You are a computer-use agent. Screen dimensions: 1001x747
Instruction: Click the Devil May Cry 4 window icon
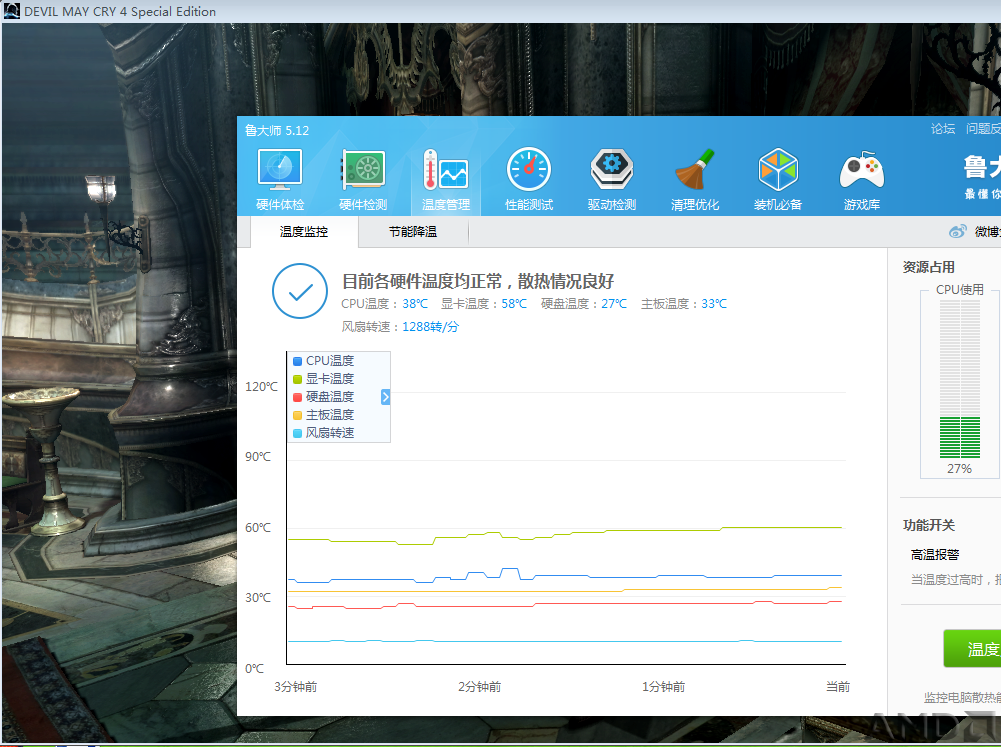click(x=11, y=11)
